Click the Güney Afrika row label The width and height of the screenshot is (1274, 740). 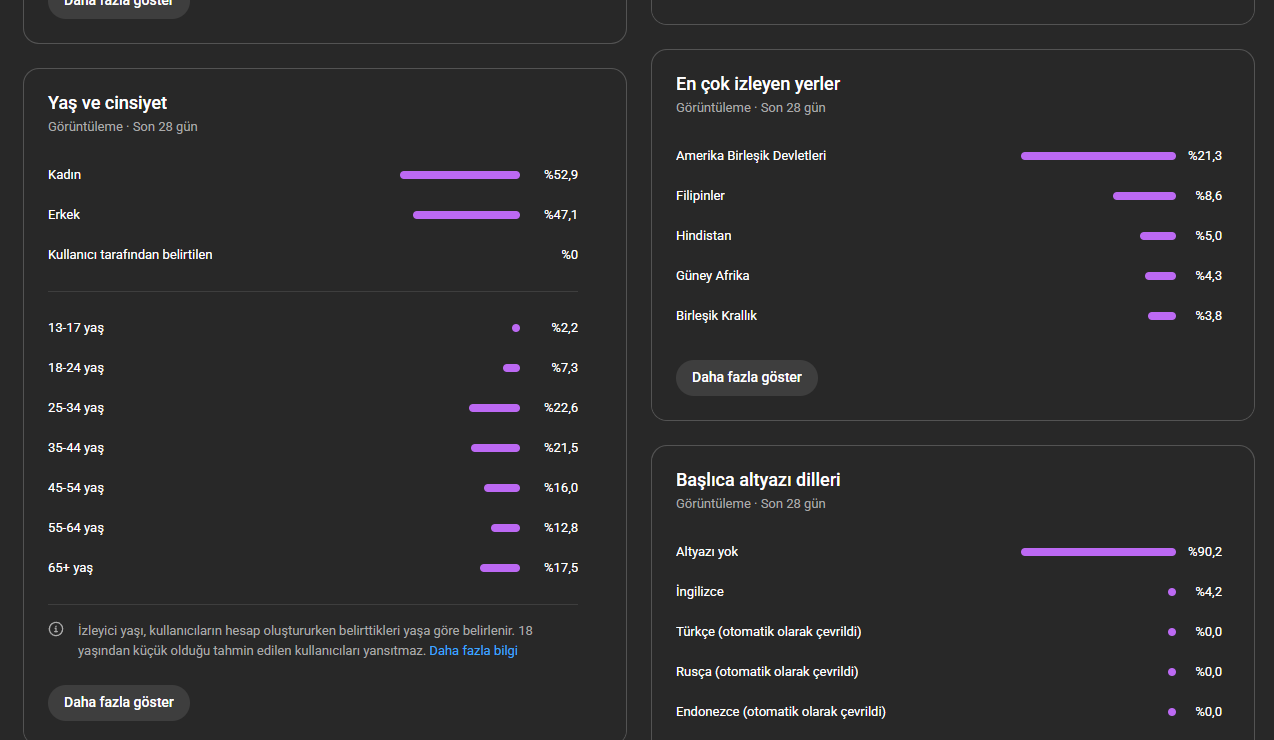click(712, 276)
